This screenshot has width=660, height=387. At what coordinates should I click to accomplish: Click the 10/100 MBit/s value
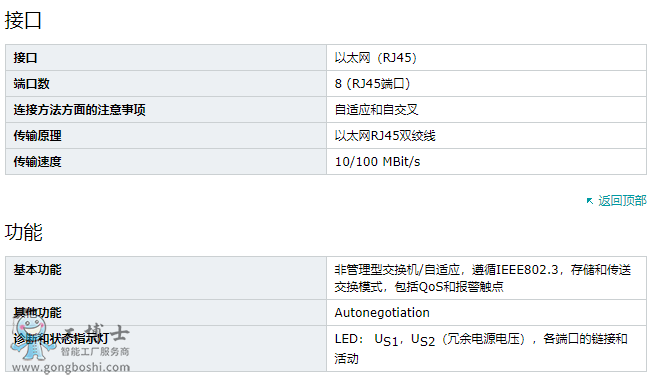[377, 161]
